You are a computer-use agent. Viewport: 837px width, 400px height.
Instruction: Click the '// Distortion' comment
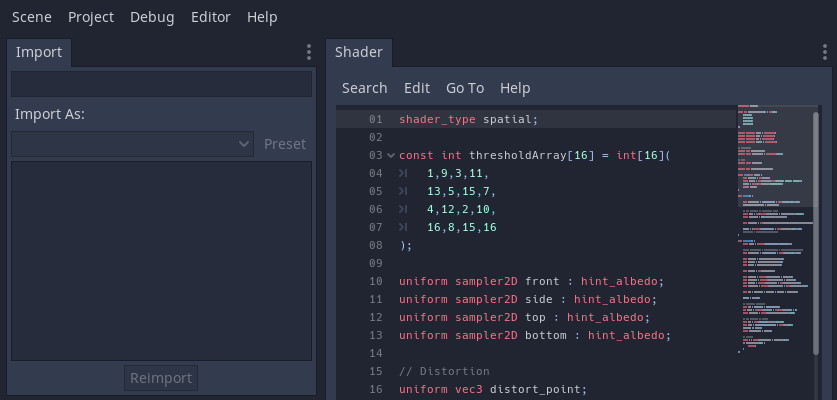(444, 371)
